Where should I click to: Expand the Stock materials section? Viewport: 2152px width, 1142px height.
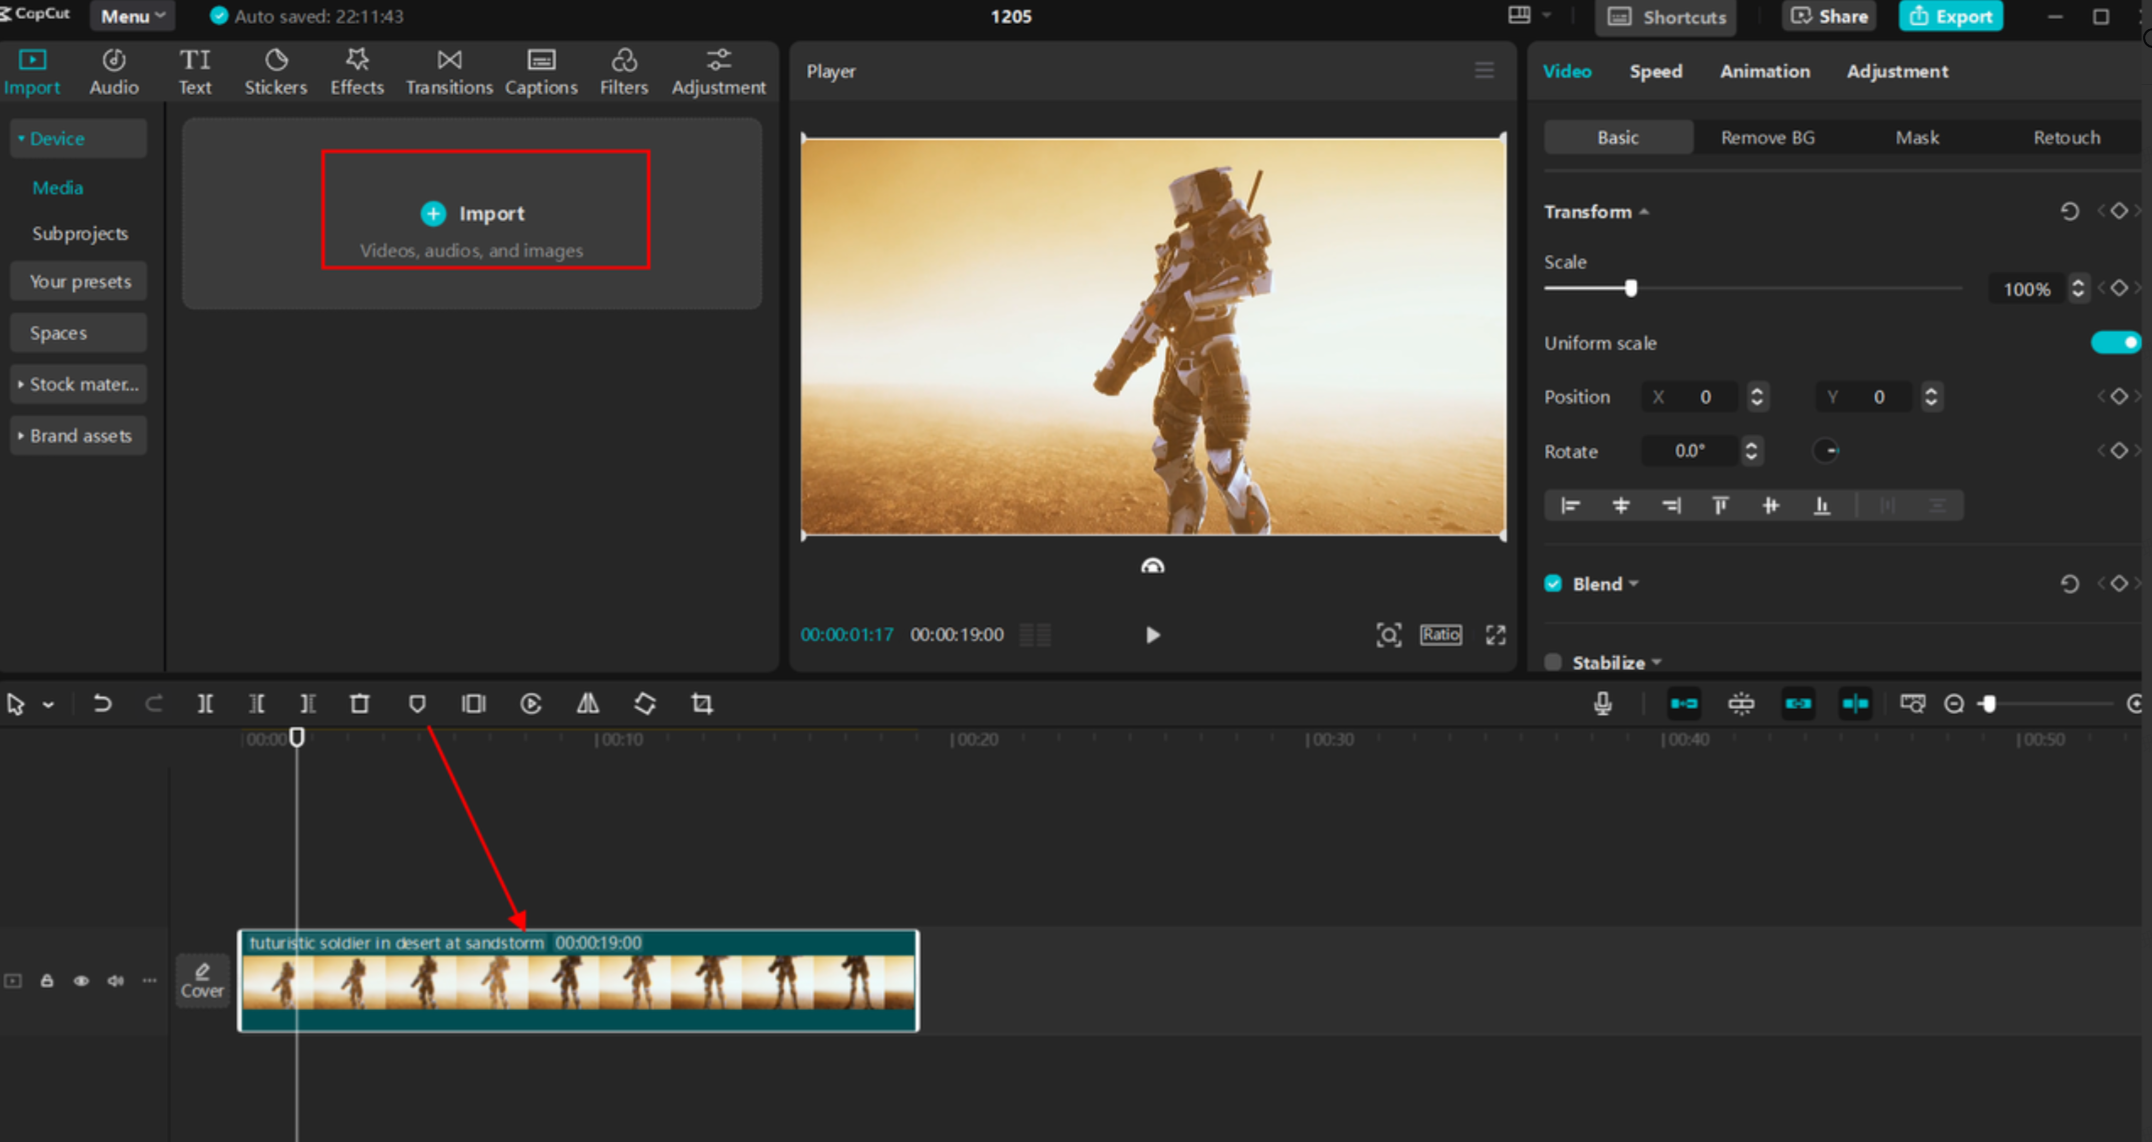78,384
